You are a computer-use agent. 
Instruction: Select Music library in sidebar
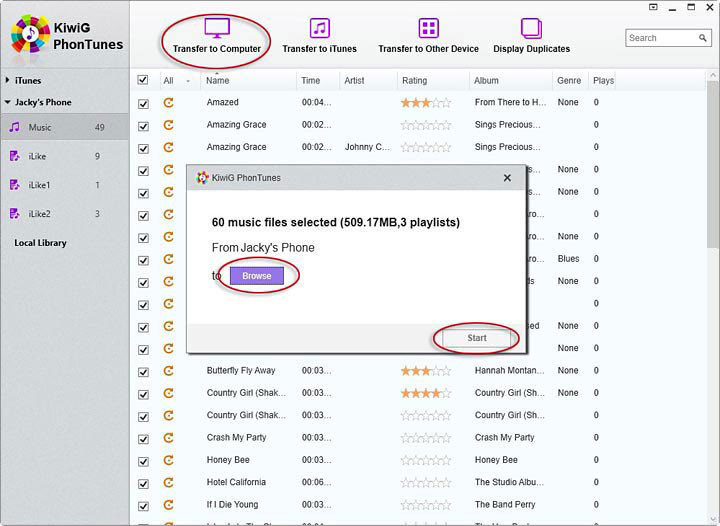[x=64, y=127]
